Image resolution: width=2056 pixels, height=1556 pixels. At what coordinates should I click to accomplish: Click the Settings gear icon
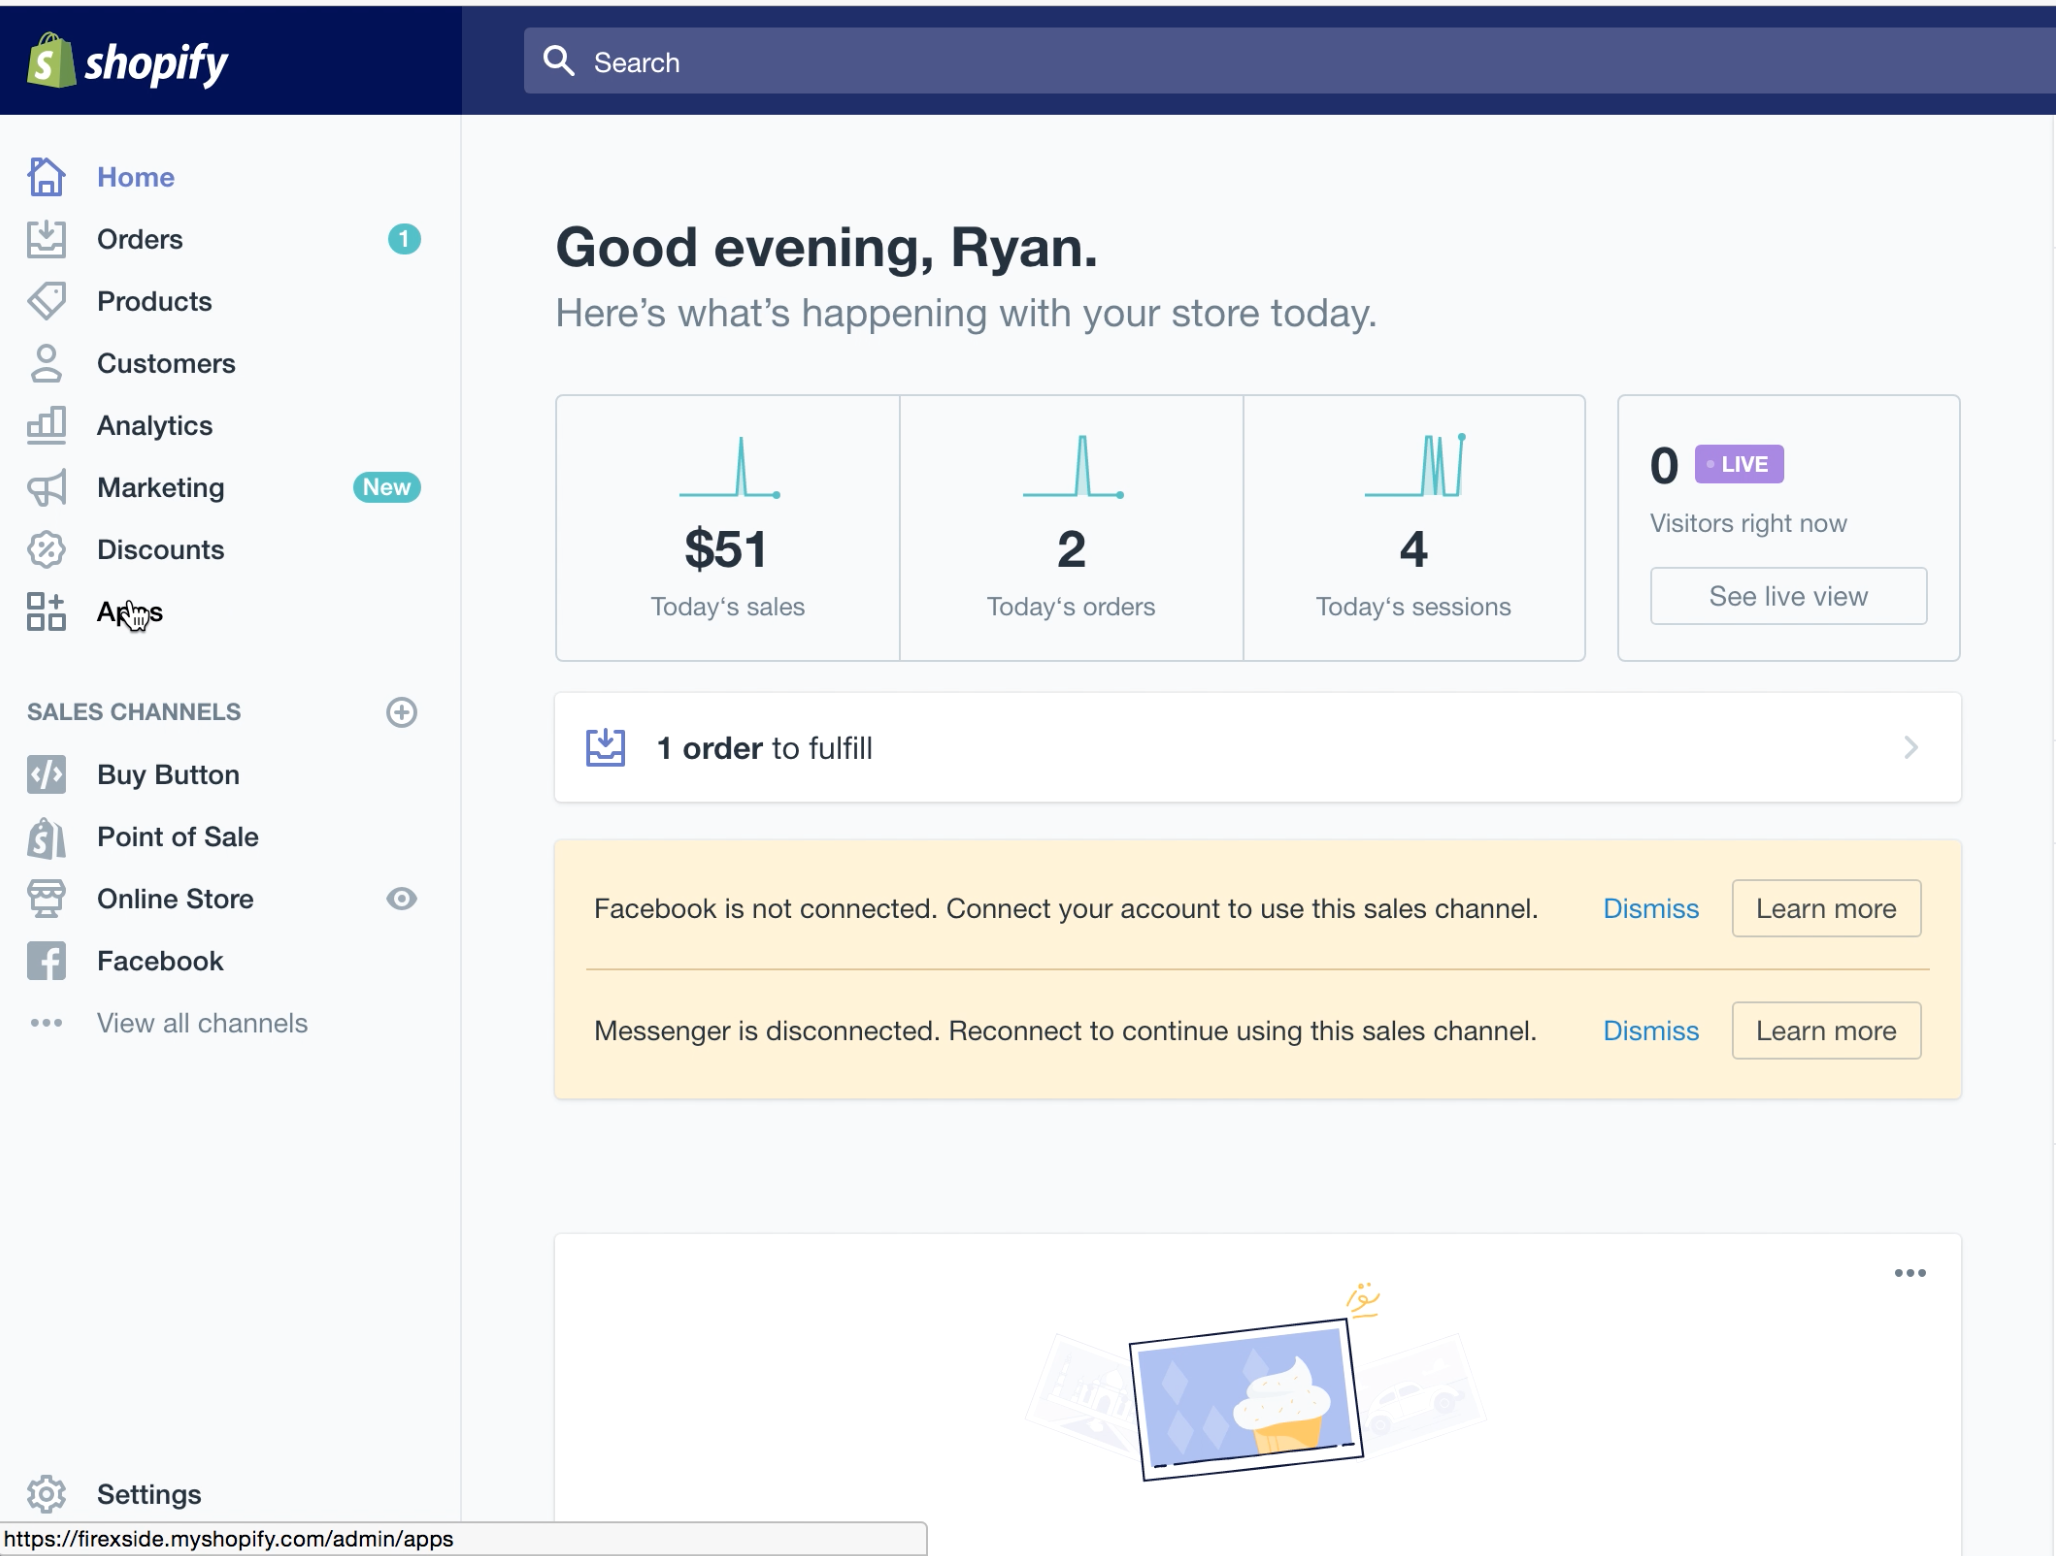pyautogui.click(x=46, y=1494)
